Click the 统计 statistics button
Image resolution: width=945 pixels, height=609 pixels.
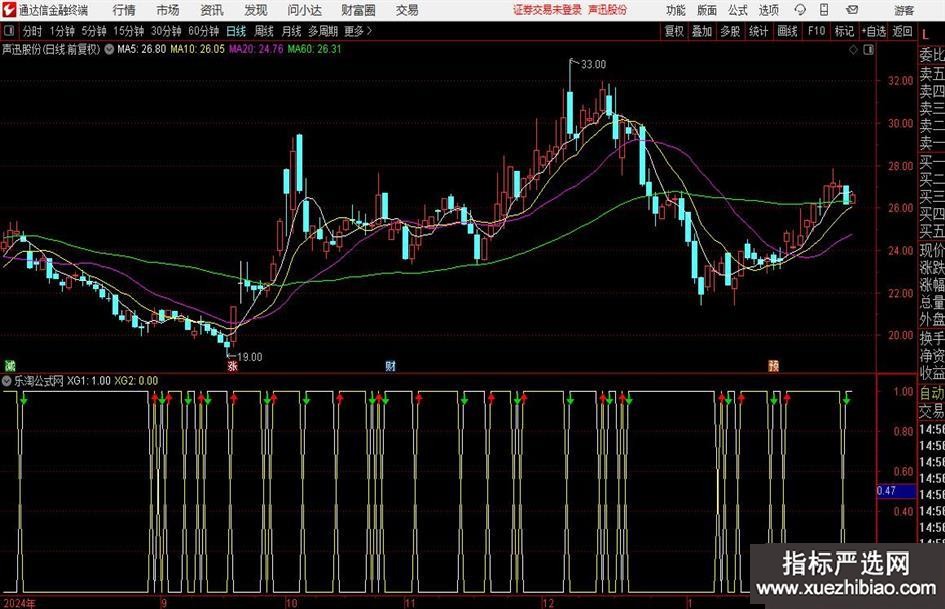pyautogui.click(x=758, y=31)
